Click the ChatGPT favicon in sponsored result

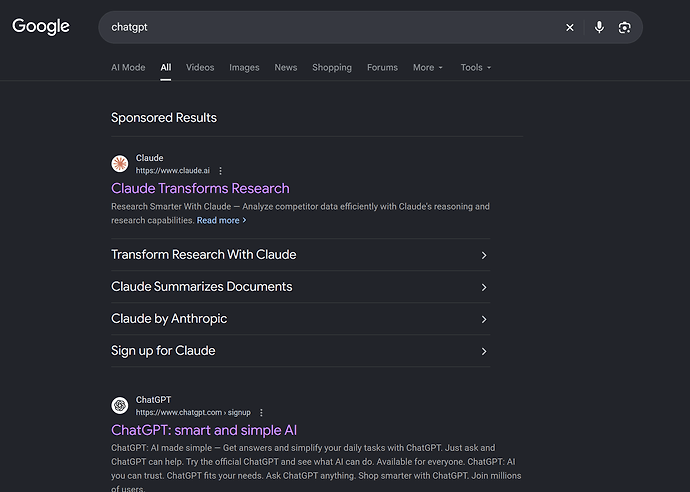tap(120, 405)
